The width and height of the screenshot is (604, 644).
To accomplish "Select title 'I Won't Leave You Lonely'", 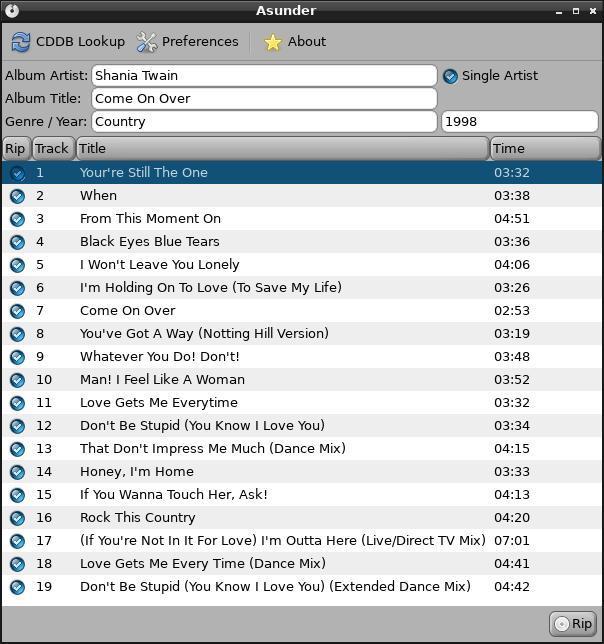I will [x=159, y=264].
